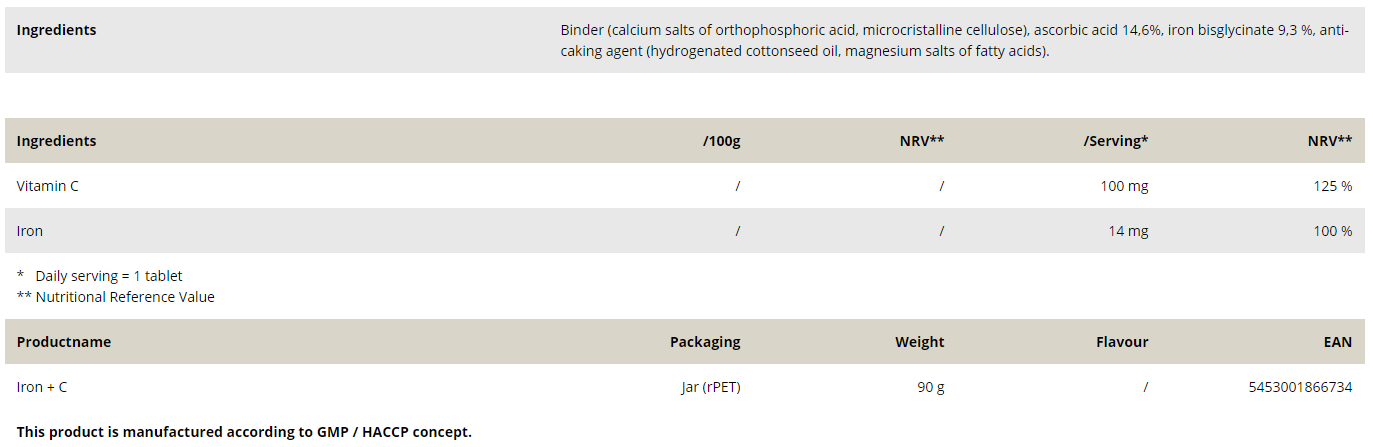This screenshot has height=447, width=1373.
Task: Click the 125 % NRV value
Action: point(1332,186)
